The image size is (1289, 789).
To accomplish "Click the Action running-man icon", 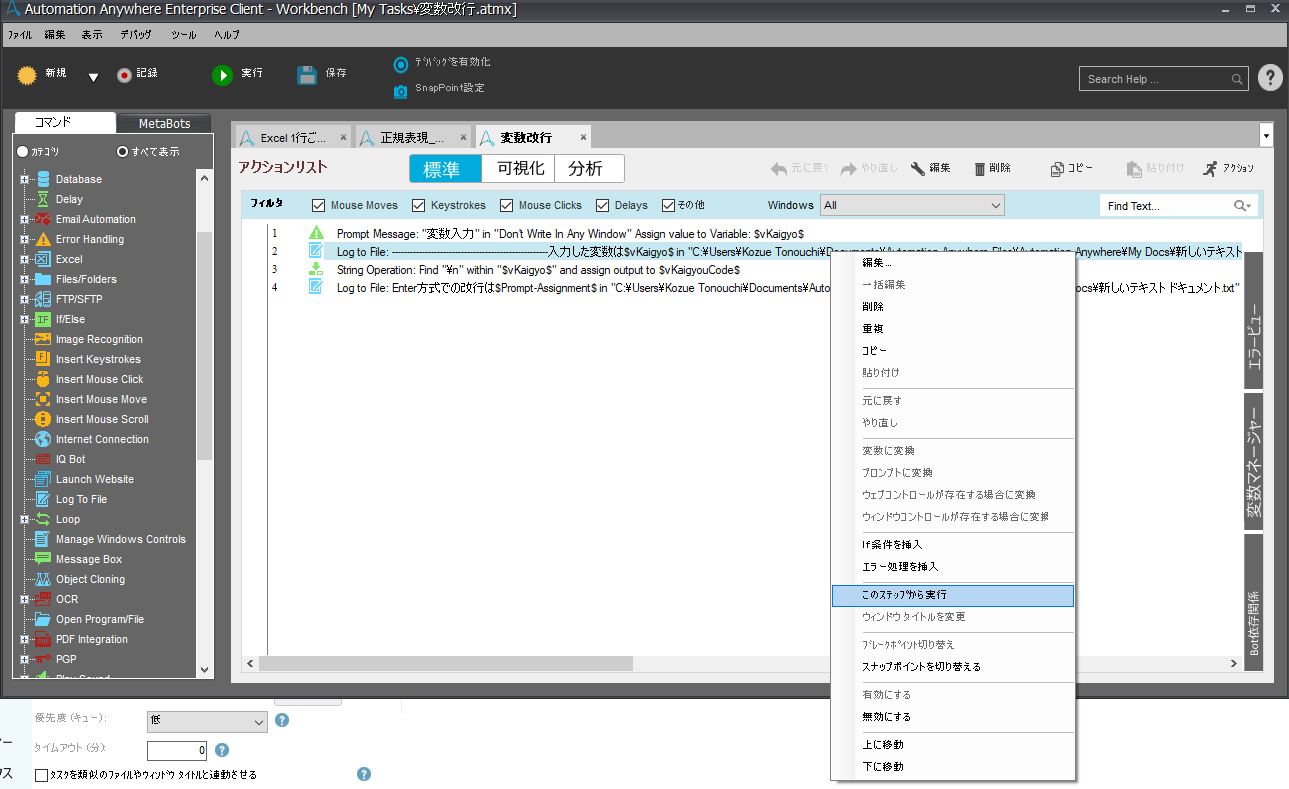I will click(1211, 168).
